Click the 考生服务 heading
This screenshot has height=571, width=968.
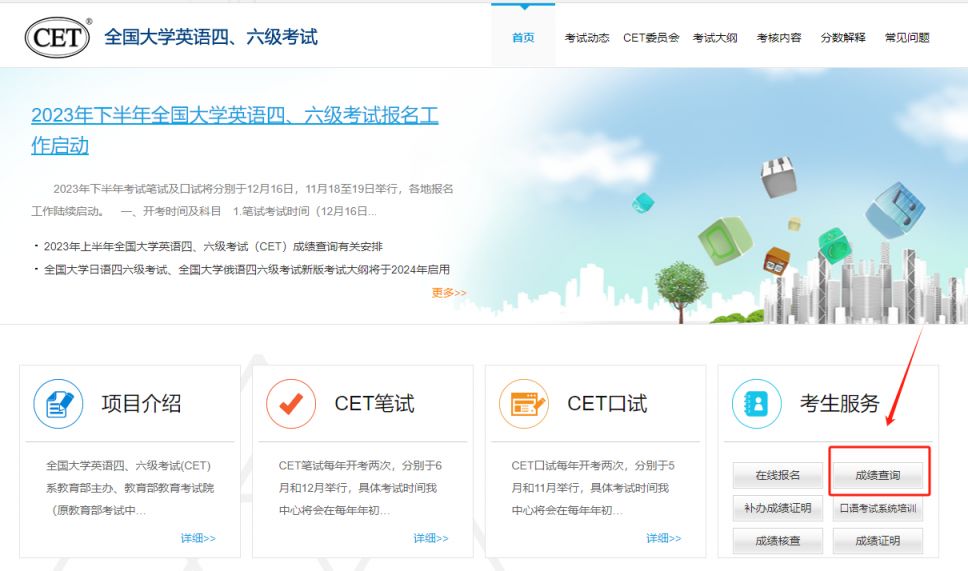(x=840, y=404)
